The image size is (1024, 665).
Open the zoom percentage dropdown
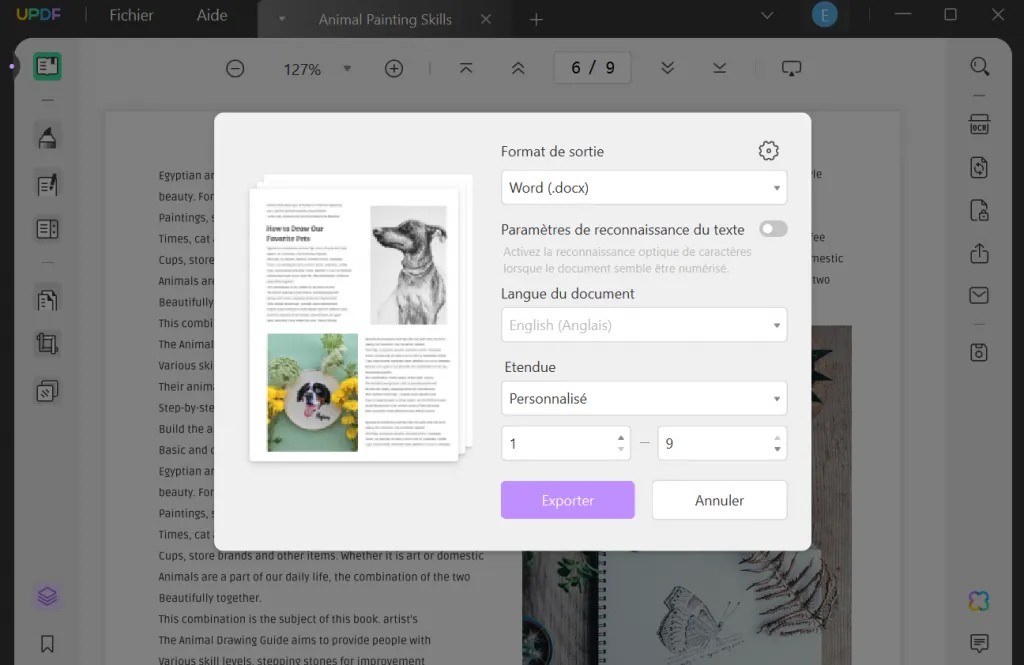coord(347,68)
